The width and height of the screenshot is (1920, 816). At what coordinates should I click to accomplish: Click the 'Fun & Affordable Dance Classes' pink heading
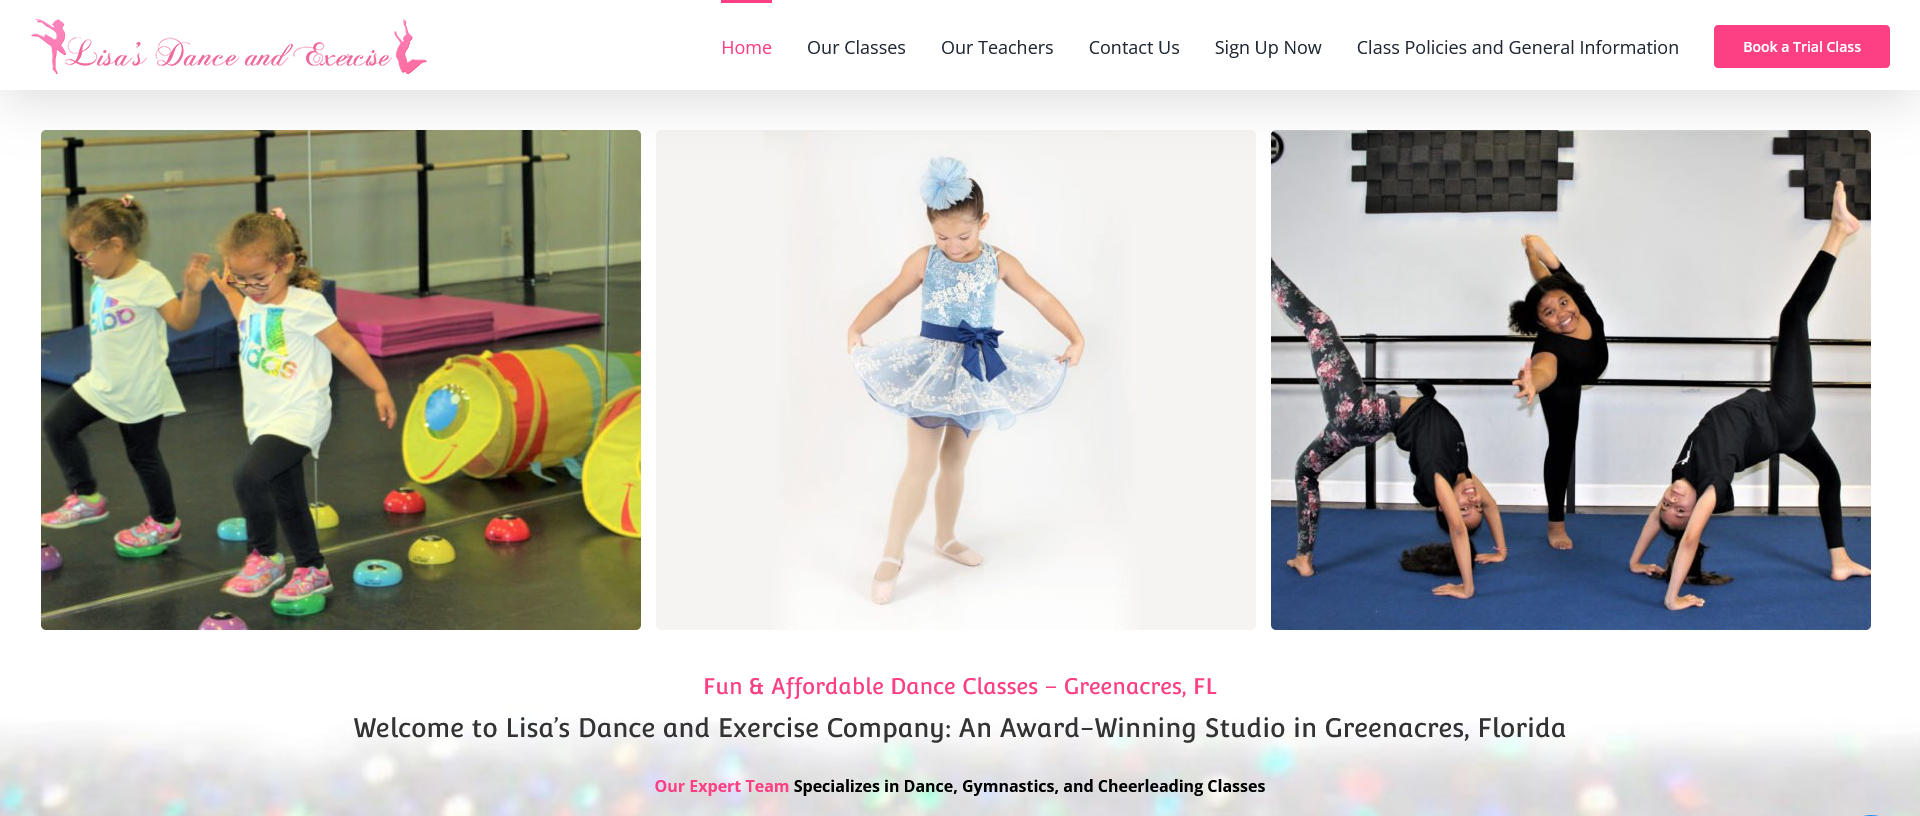click(960, 687)
